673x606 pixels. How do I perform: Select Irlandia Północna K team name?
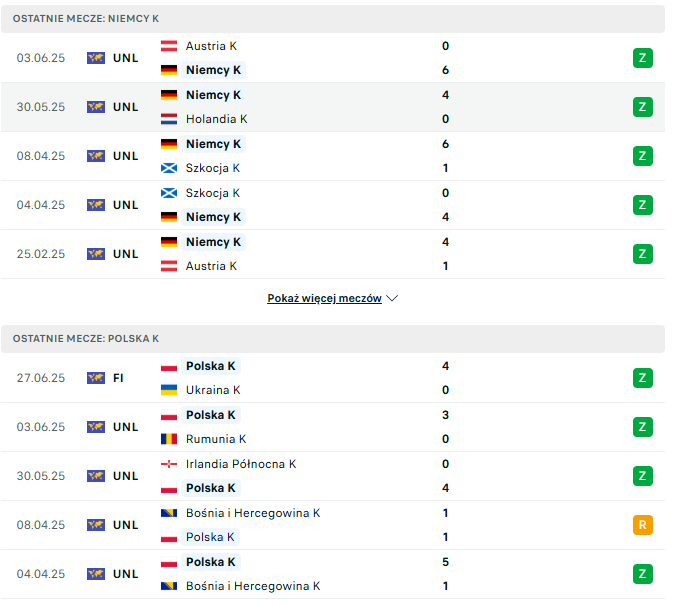coord(241,464)
